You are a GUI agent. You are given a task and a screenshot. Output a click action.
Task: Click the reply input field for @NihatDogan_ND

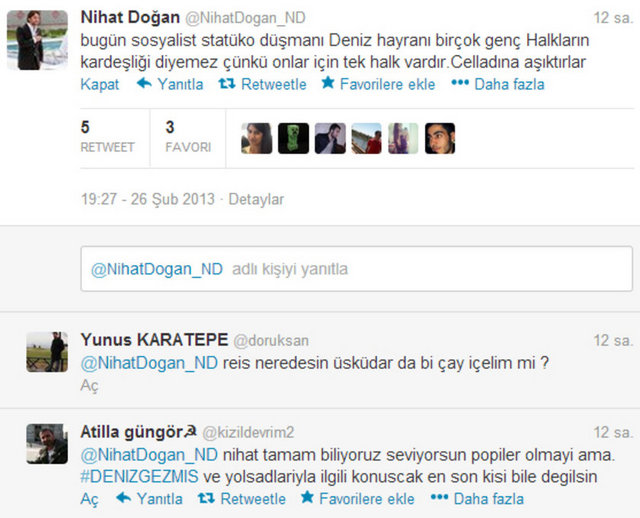356,269
